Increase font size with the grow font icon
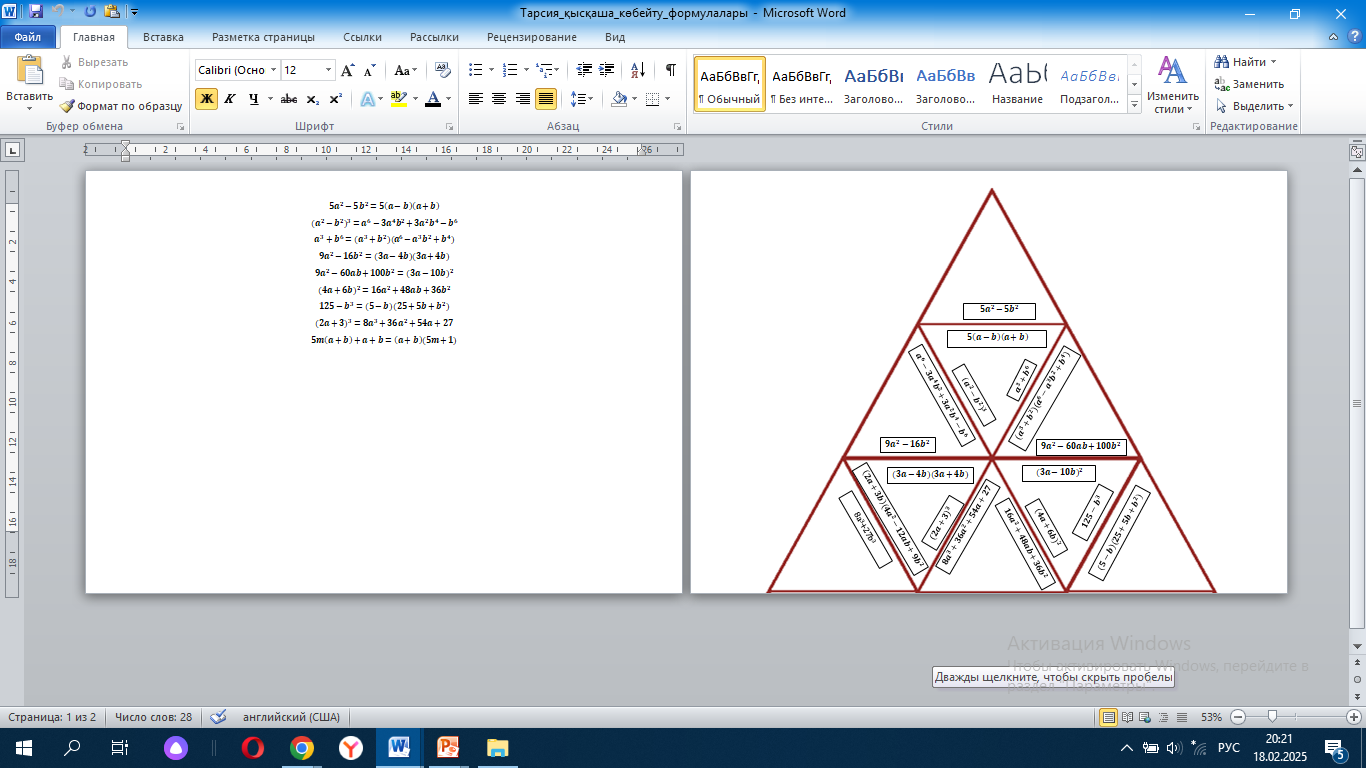The width and height of the screenshot is (1366, 768). (348, 70)
